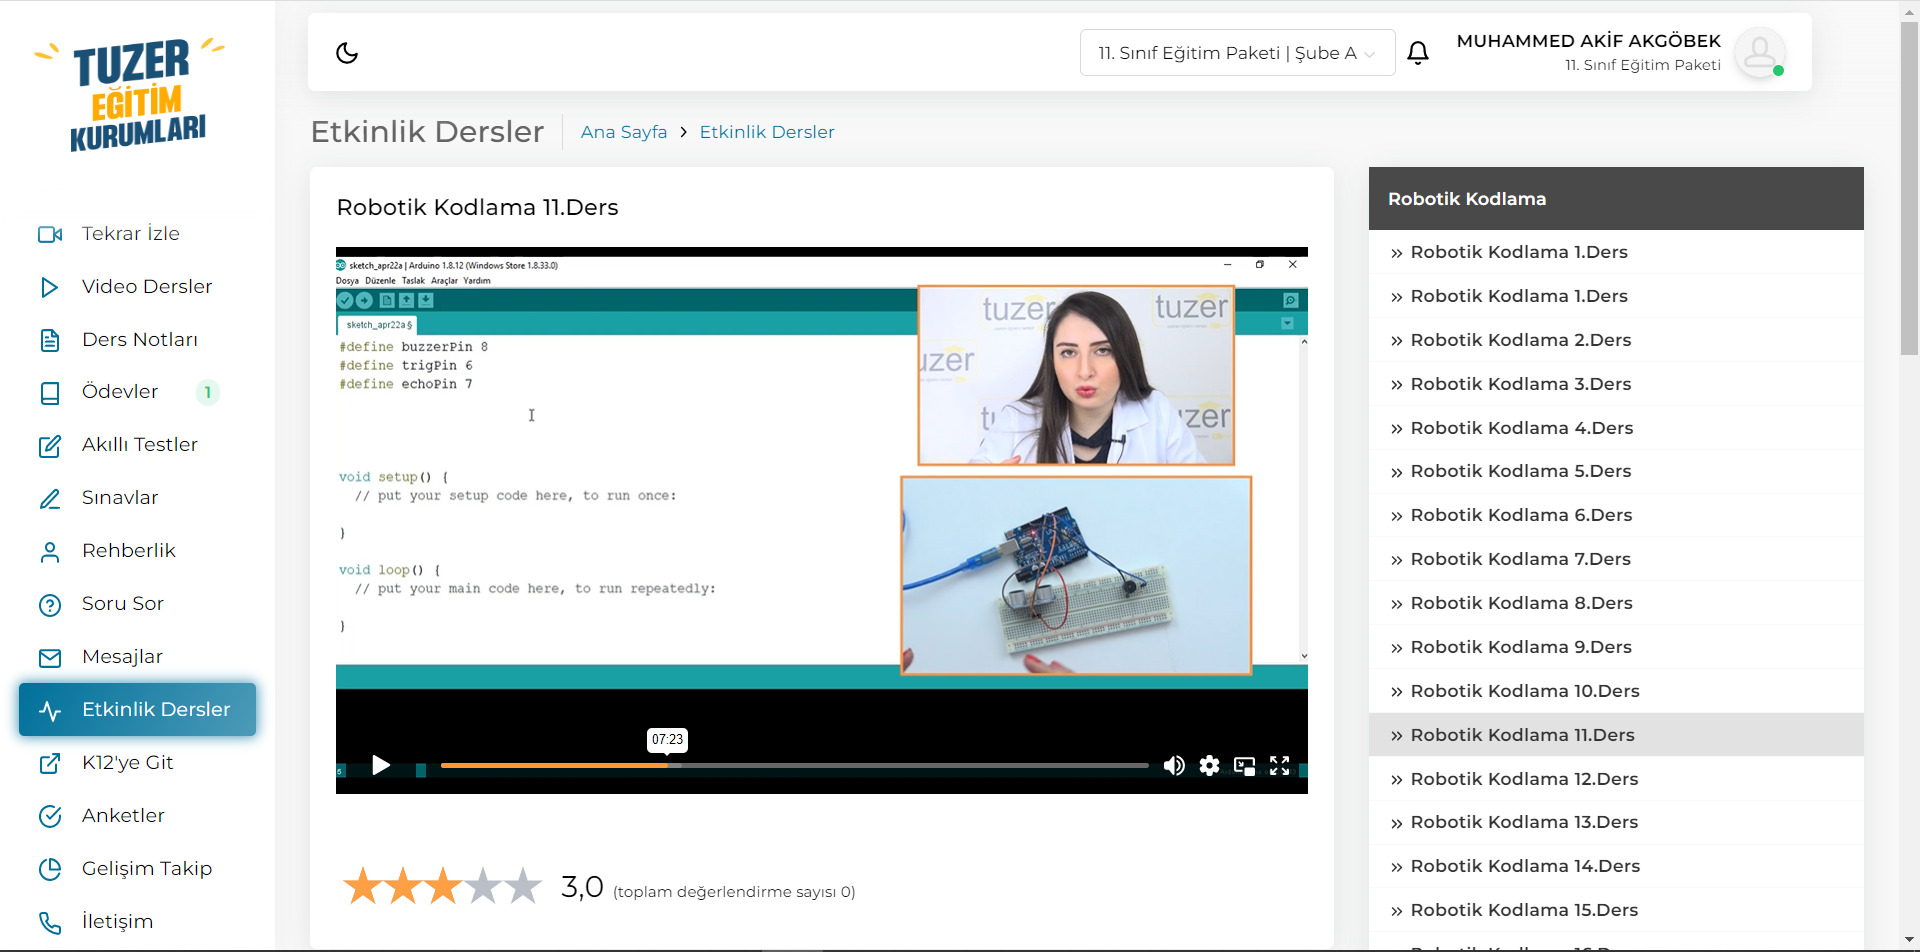Enable picture-in-picture mode in the player
This screenshot has height=952, width=1920.
[x=1244, y=766]
